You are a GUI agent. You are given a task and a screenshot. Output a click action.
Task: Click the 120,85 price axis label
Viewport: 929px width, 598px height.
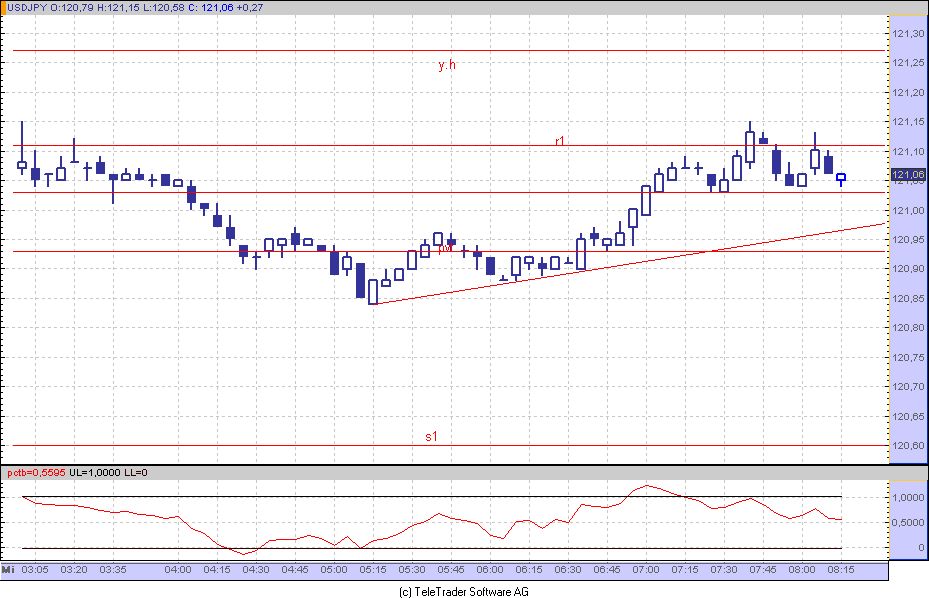pos(908,298)
